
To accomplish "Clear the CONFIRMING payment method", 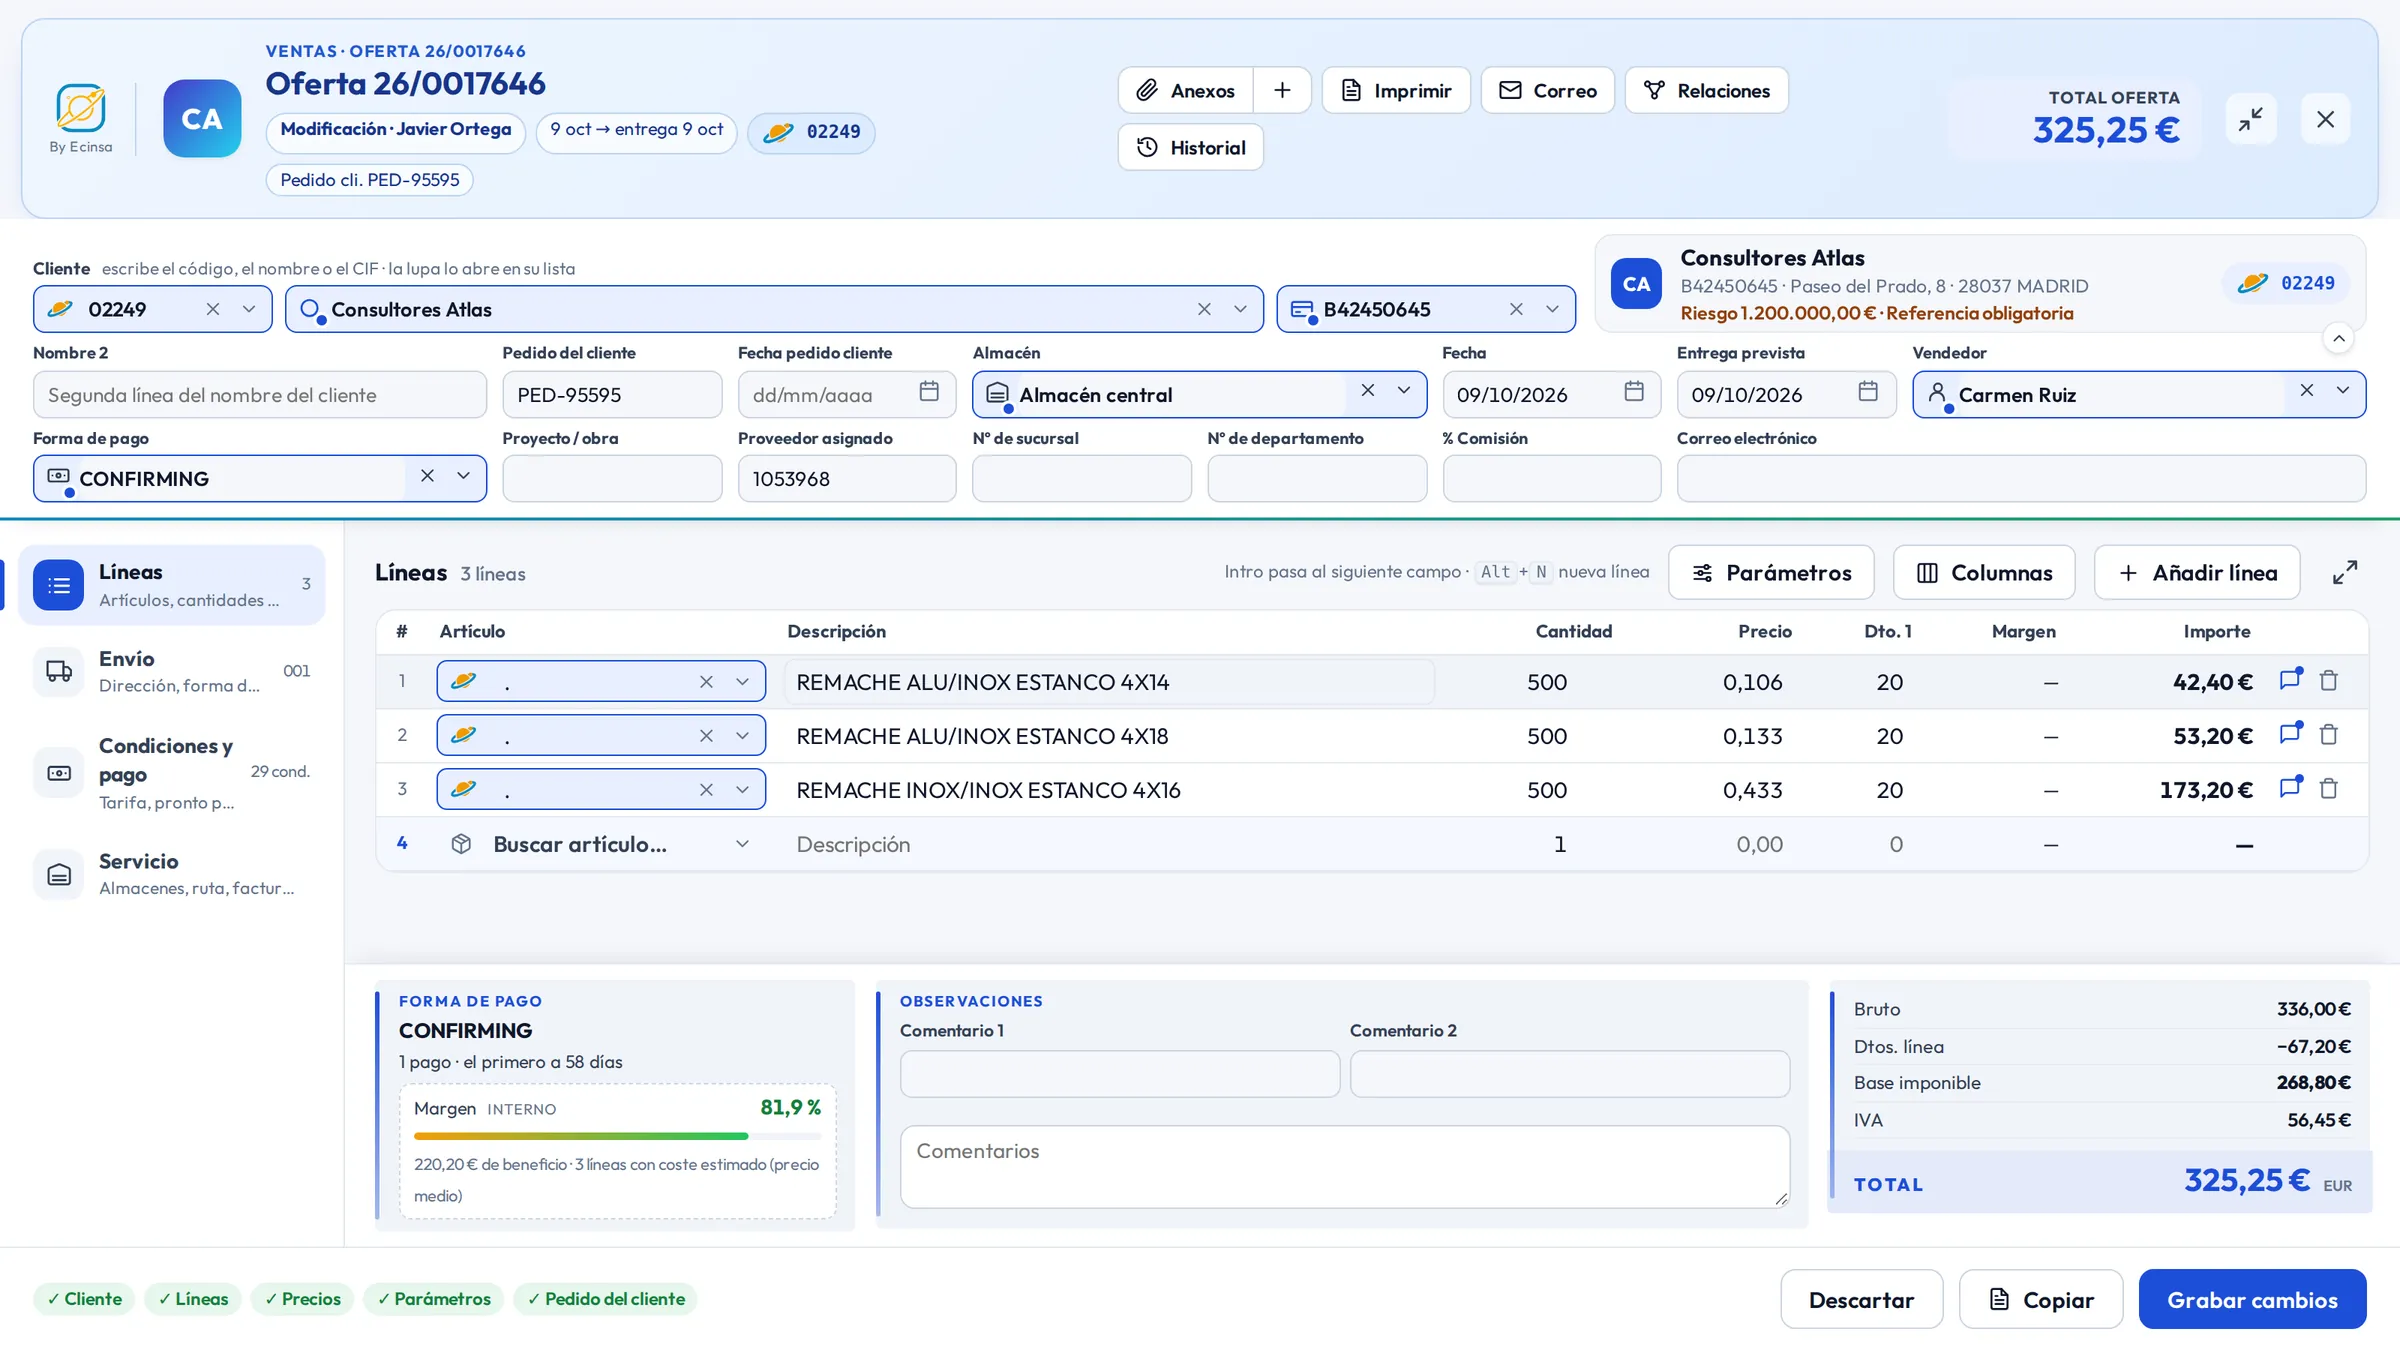I will pyautogui.click(x=427, y=476).
